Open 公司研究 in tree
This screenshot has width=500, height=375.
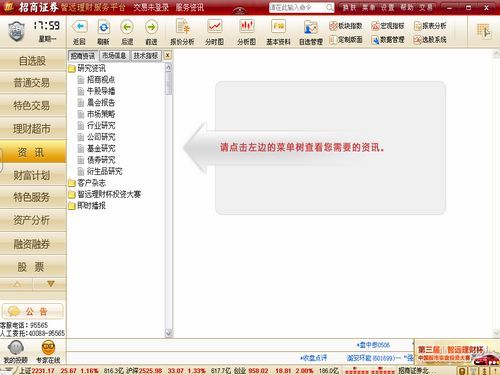point(96,137)
